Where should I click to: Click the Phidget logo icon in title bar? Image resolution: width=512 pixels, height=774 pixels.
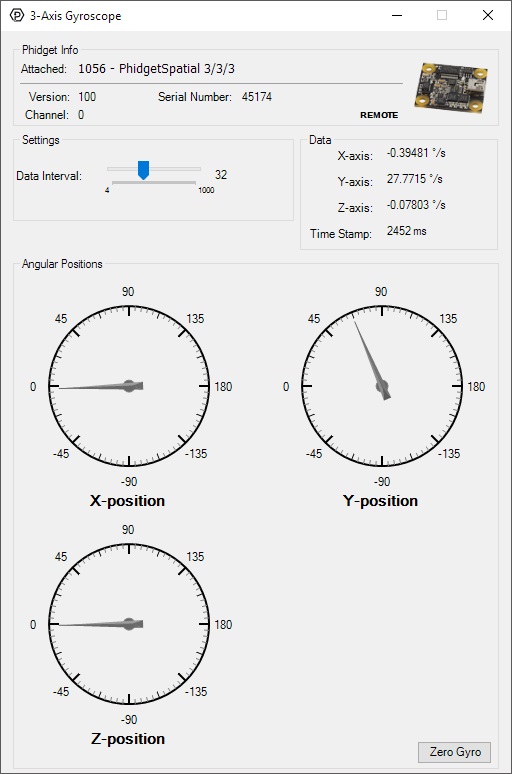tap(17, 15)
